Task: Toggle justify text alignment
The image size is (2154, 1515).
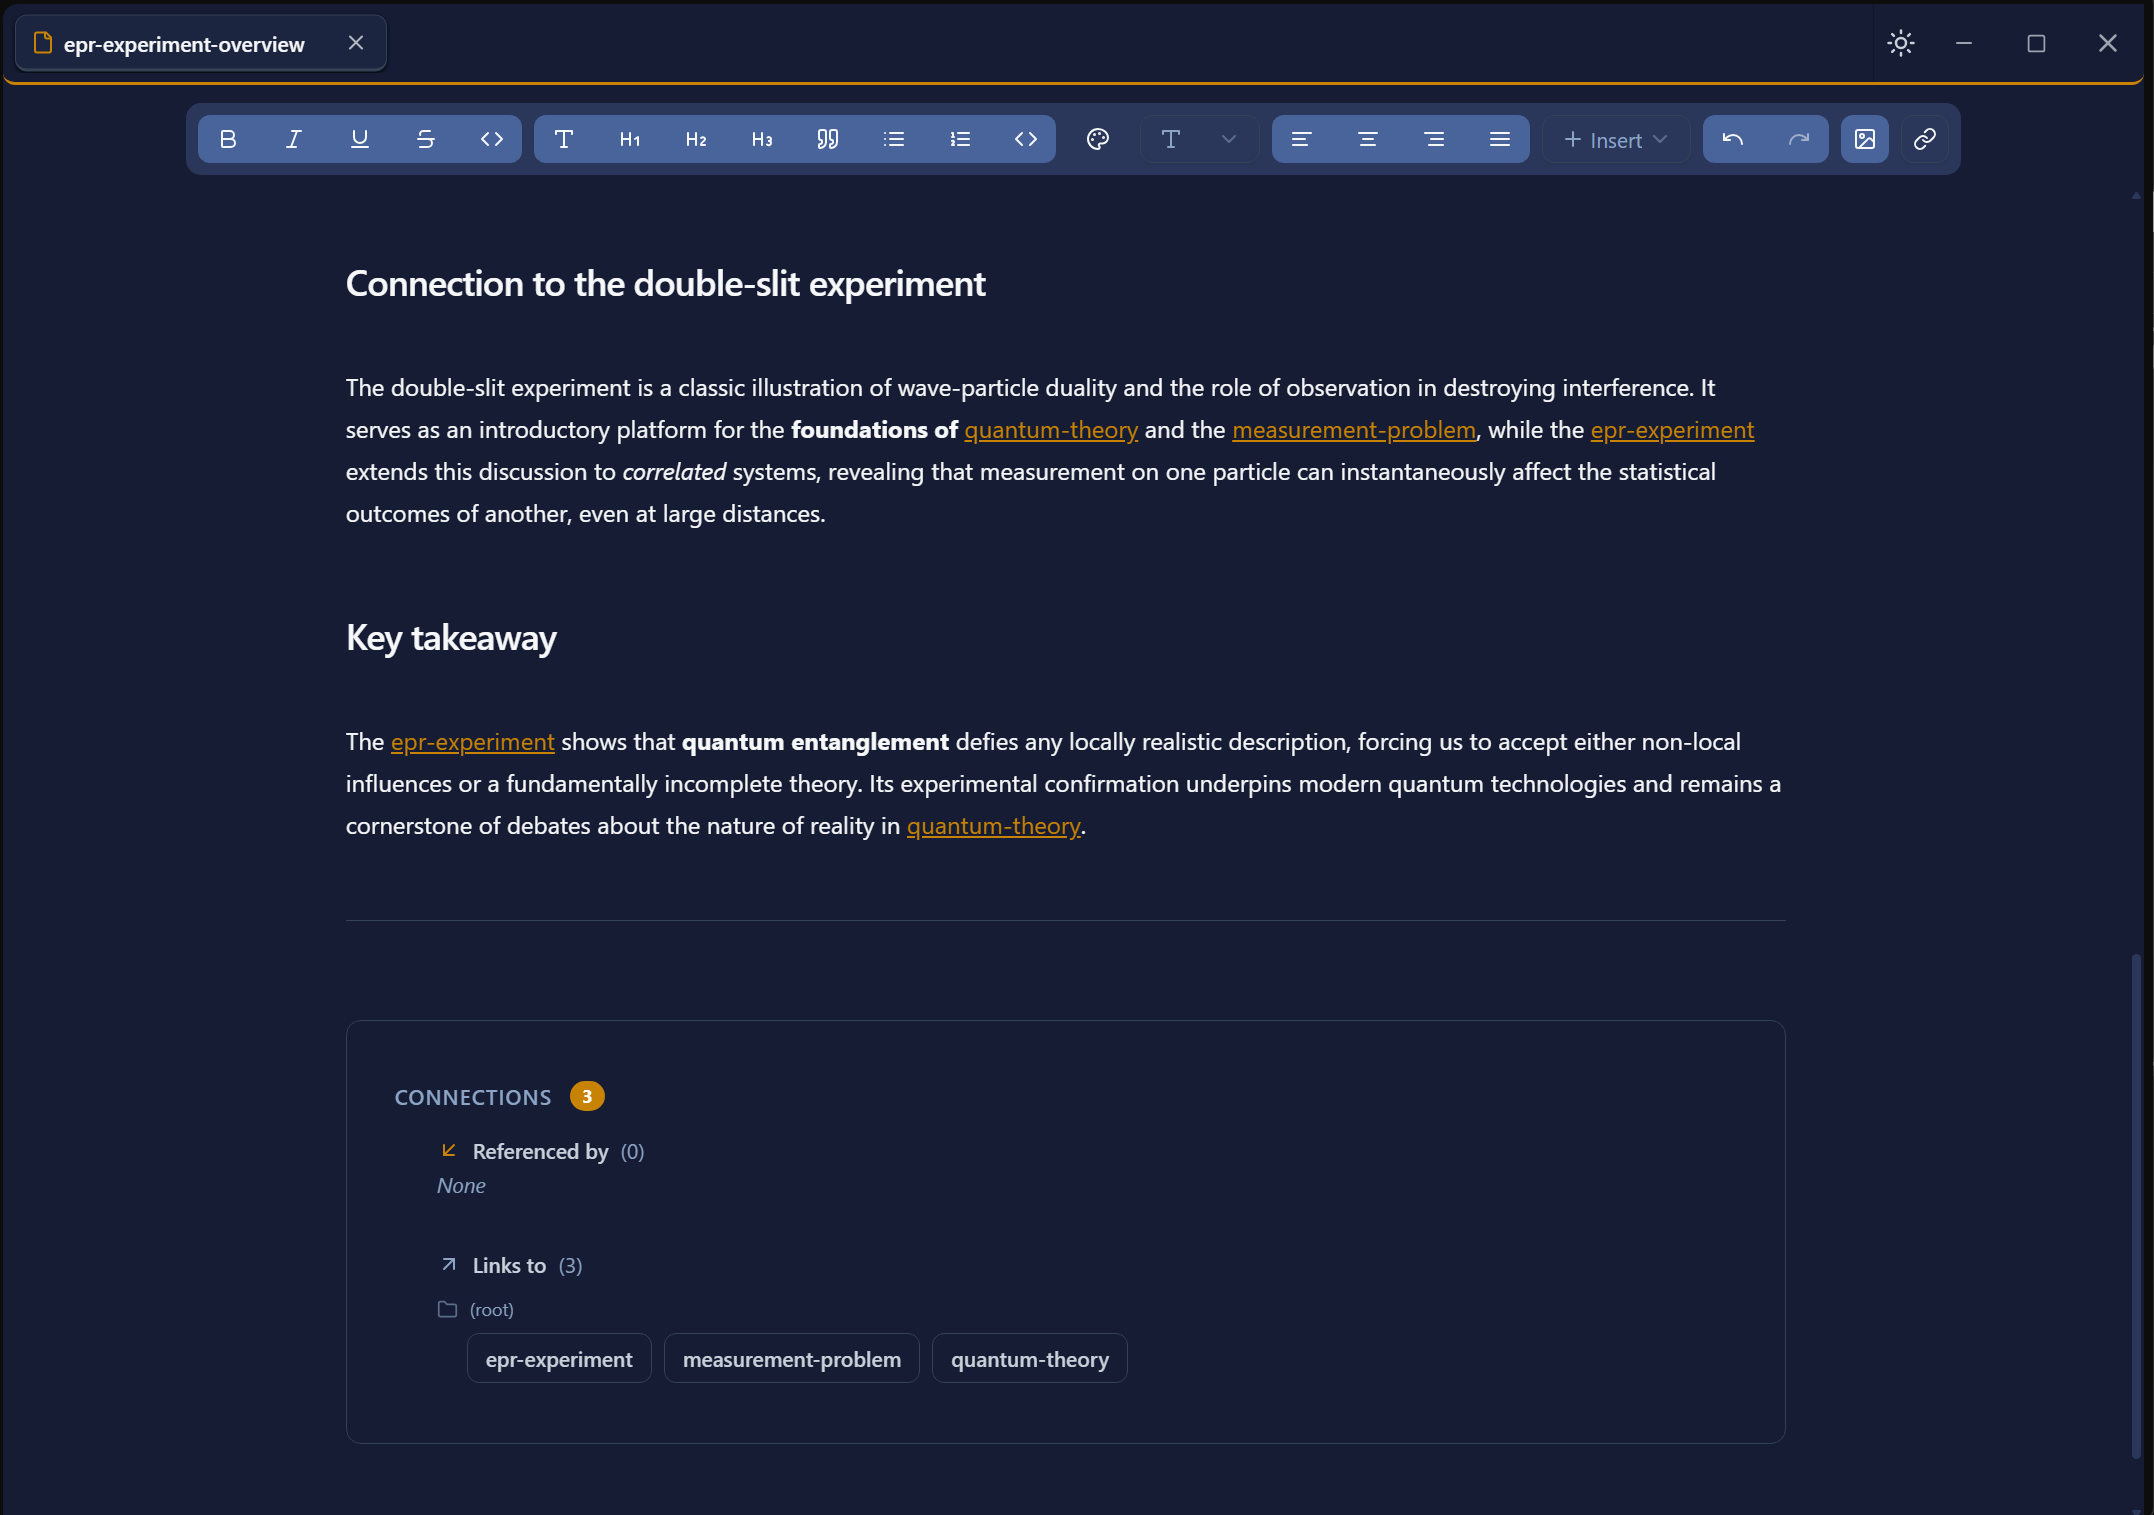Action: 1500,139
